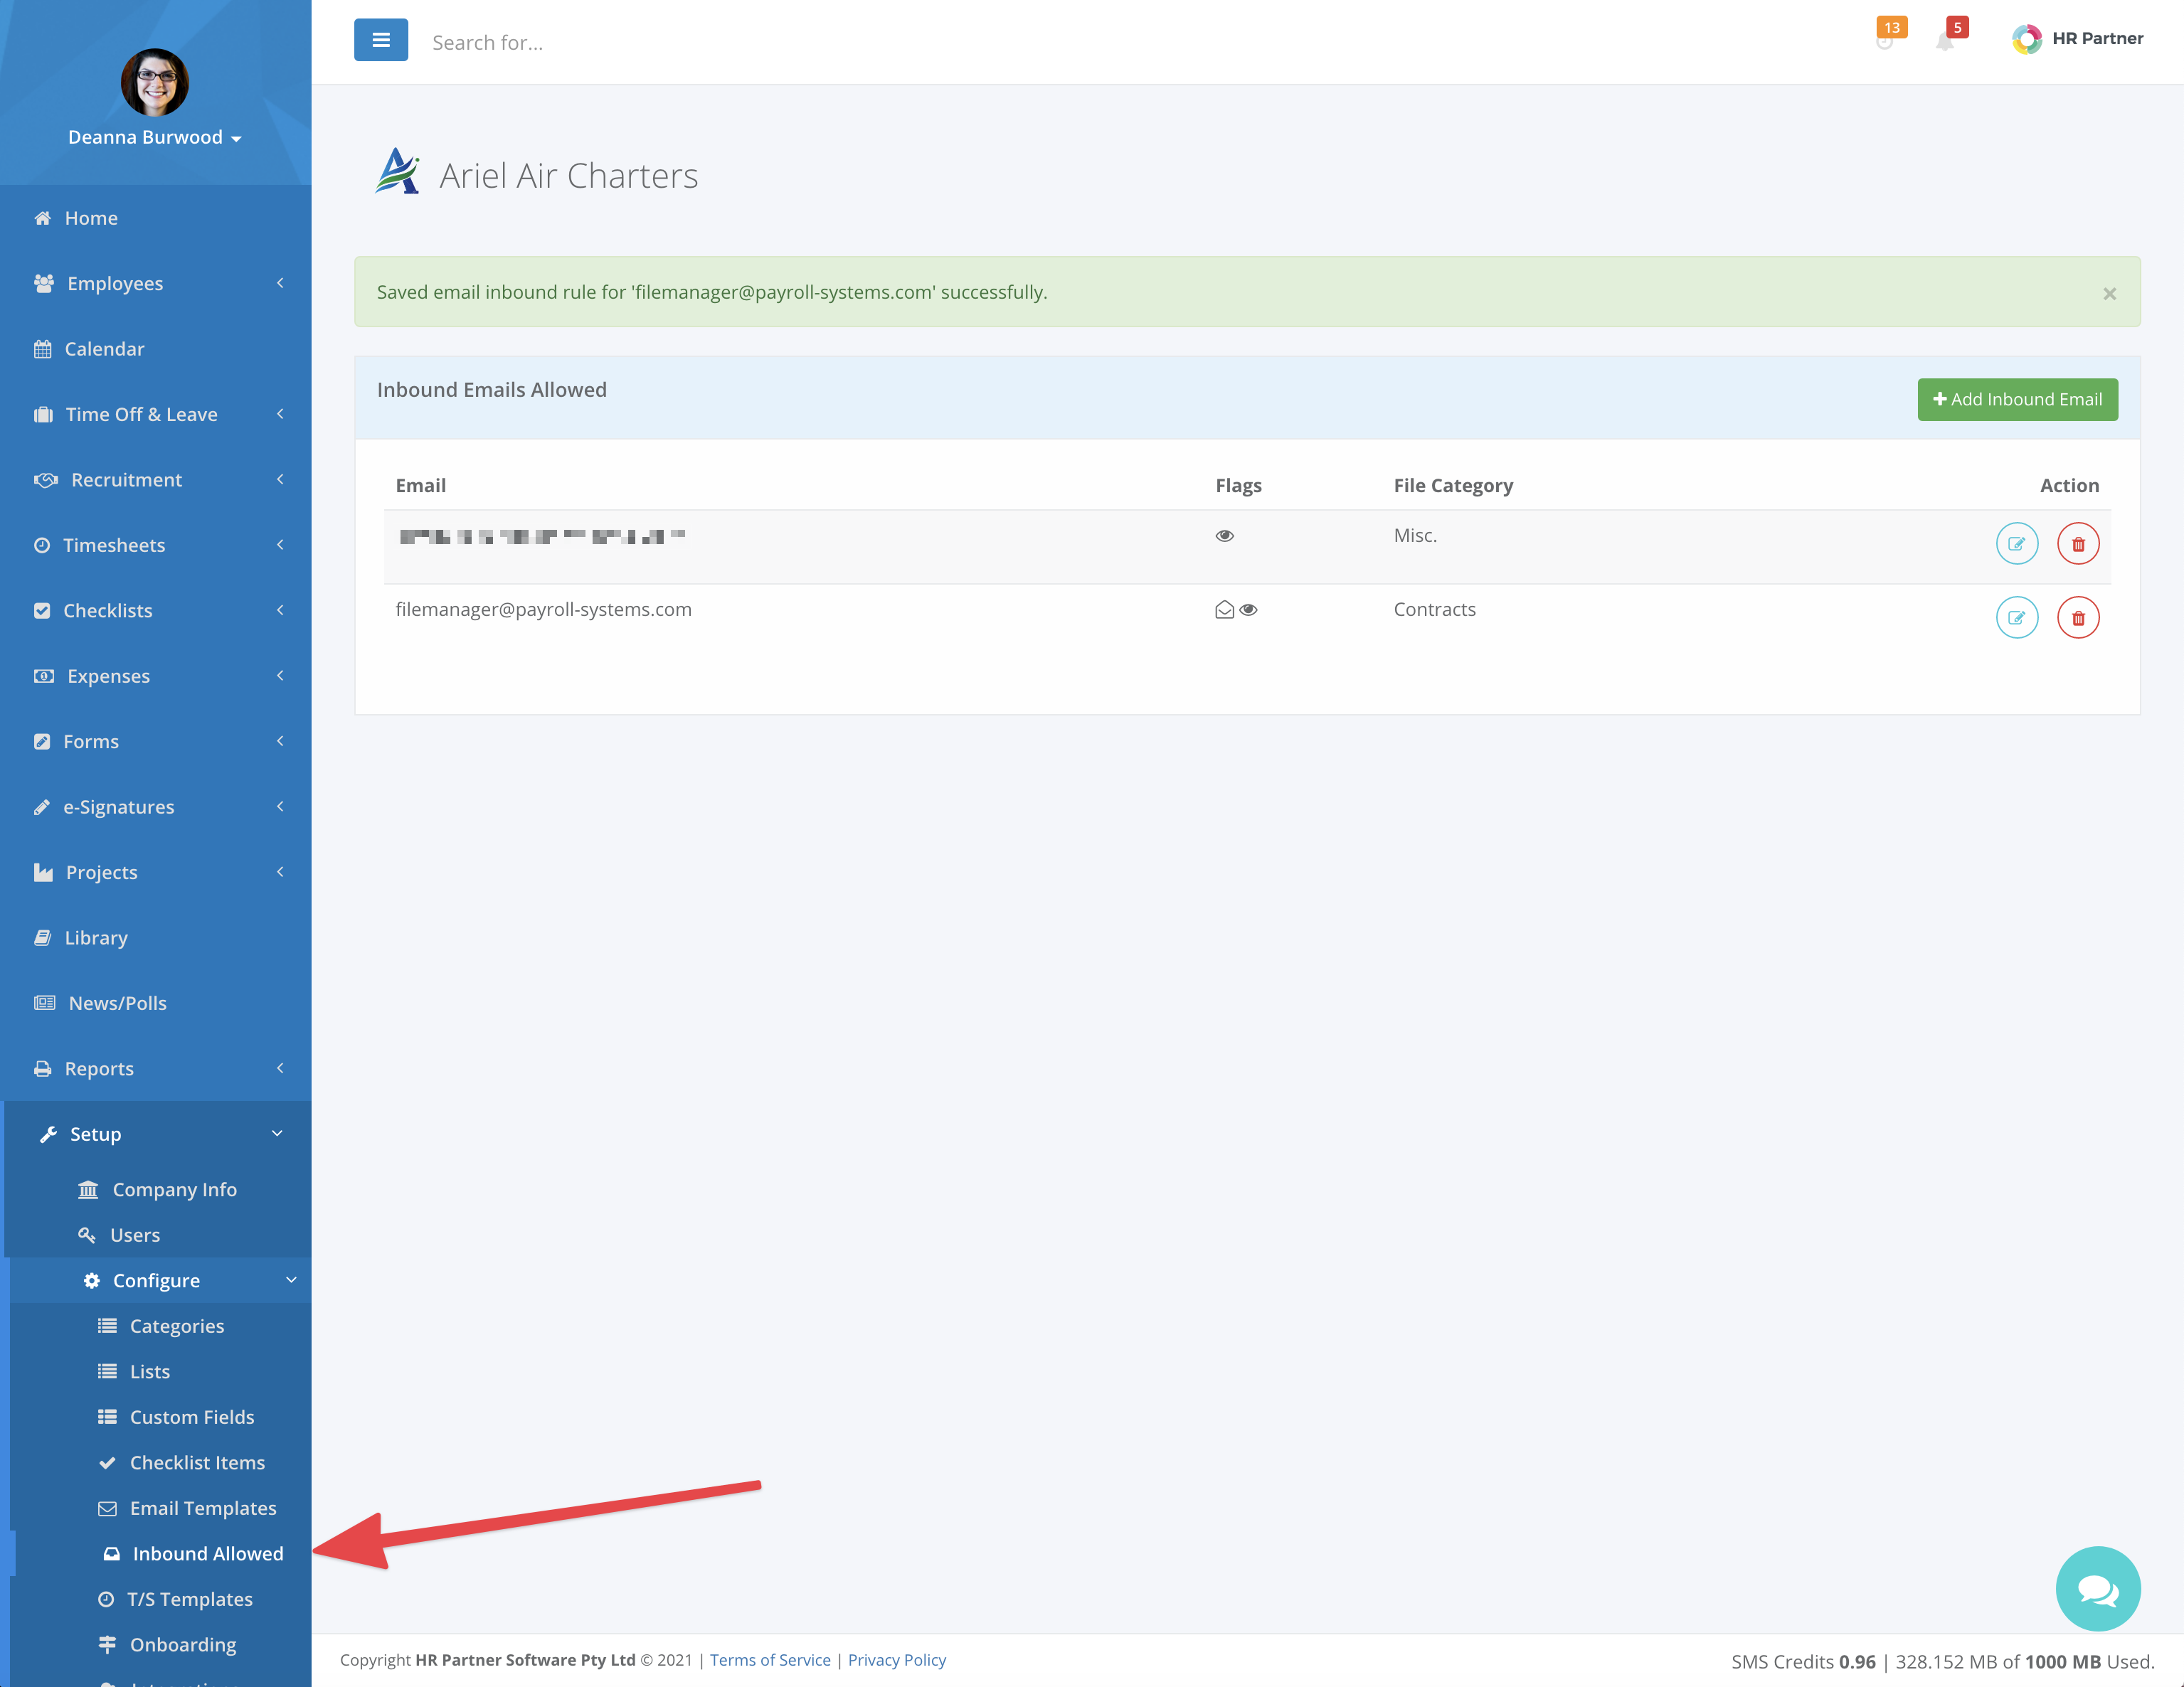Screen dimensions: 2184x1687
Task: Click the Reports printer icon
Action: [x=42, y=1069]
